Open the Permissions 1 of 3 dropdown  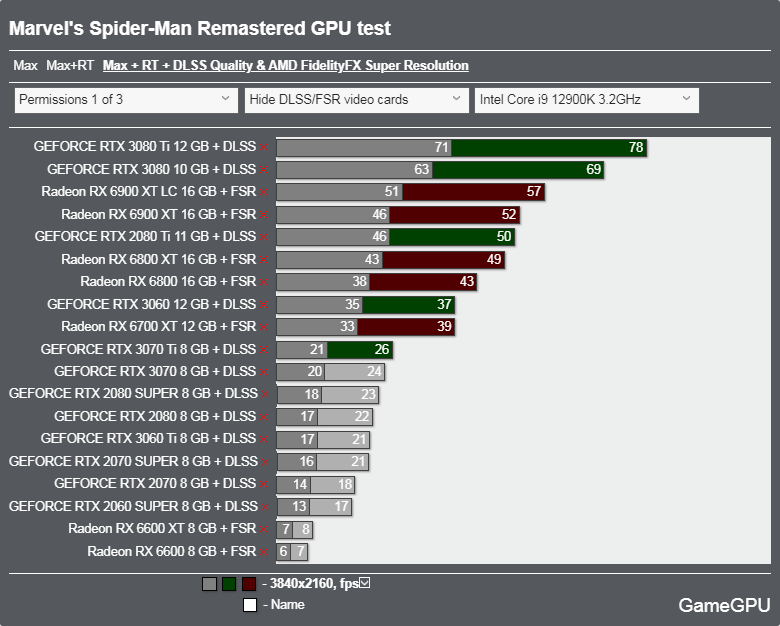click(x=126, y=100)
